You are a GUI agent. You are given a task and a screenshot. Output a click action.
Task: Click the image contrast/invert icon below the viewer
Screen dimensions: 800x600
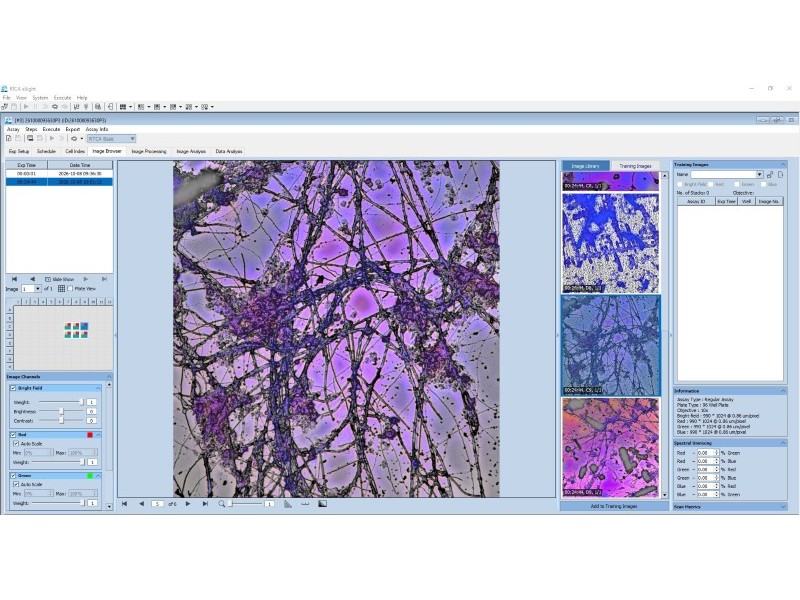pyautogui.click(x=322, y=504)
